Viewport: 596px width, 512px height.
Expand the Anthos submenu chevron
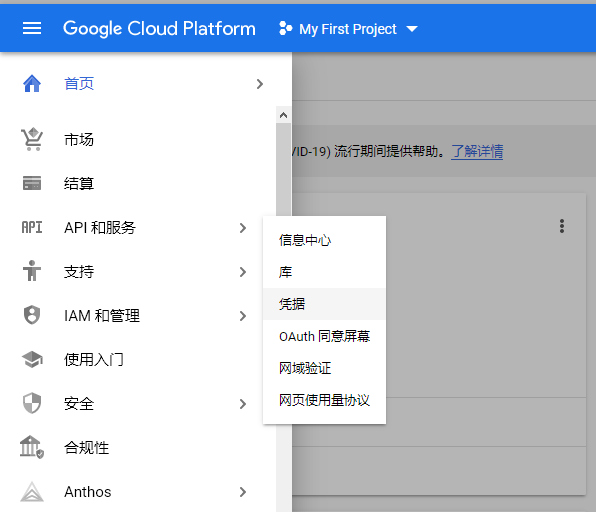click(243, 492)
